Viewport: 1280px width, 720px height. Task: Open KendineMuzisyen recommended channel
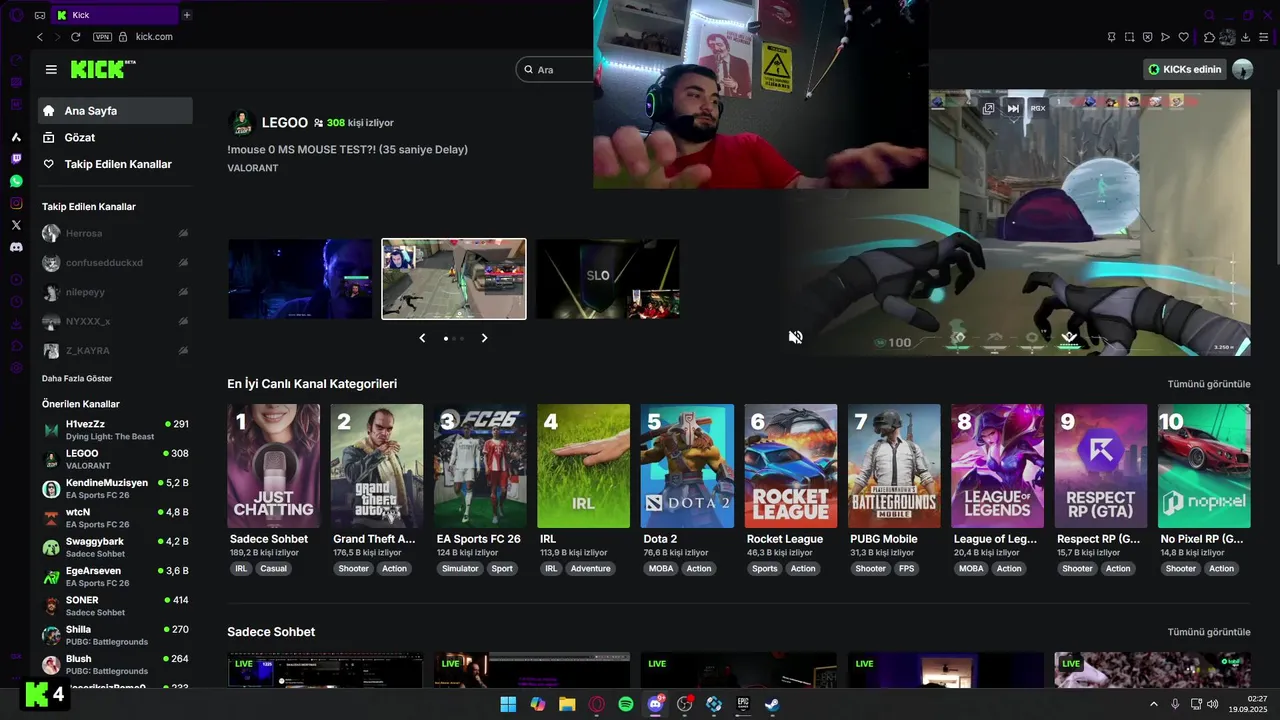(x=115, y=489)
